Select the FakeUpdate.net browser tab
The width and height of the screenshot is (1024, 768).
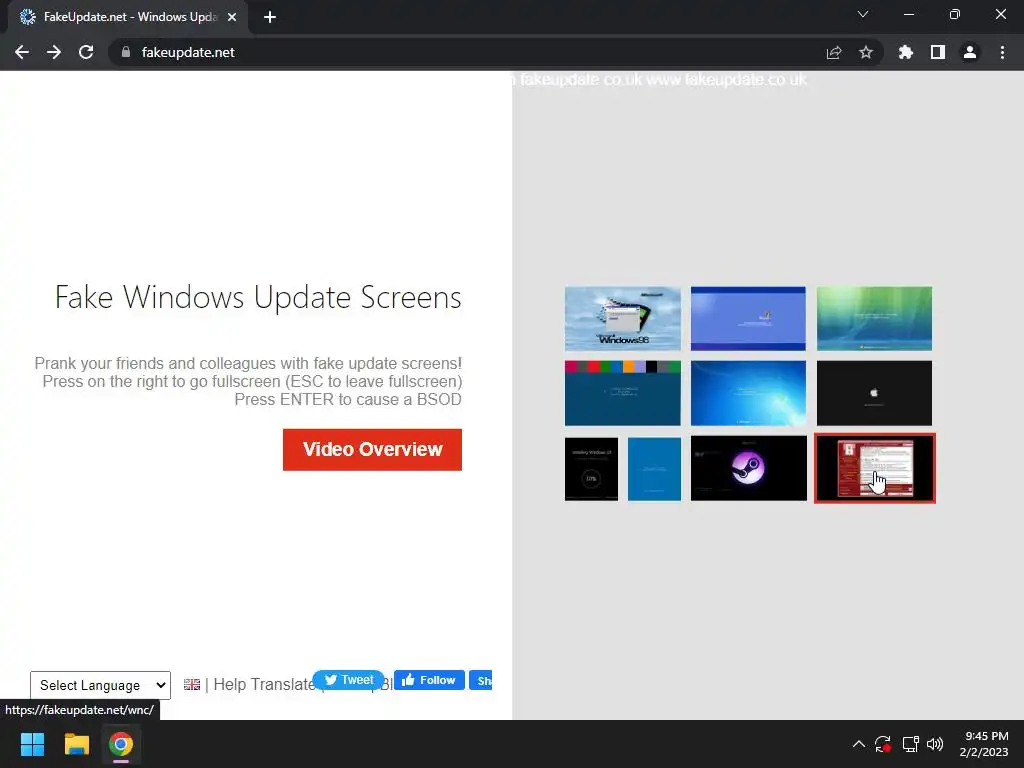pos(127,17)
